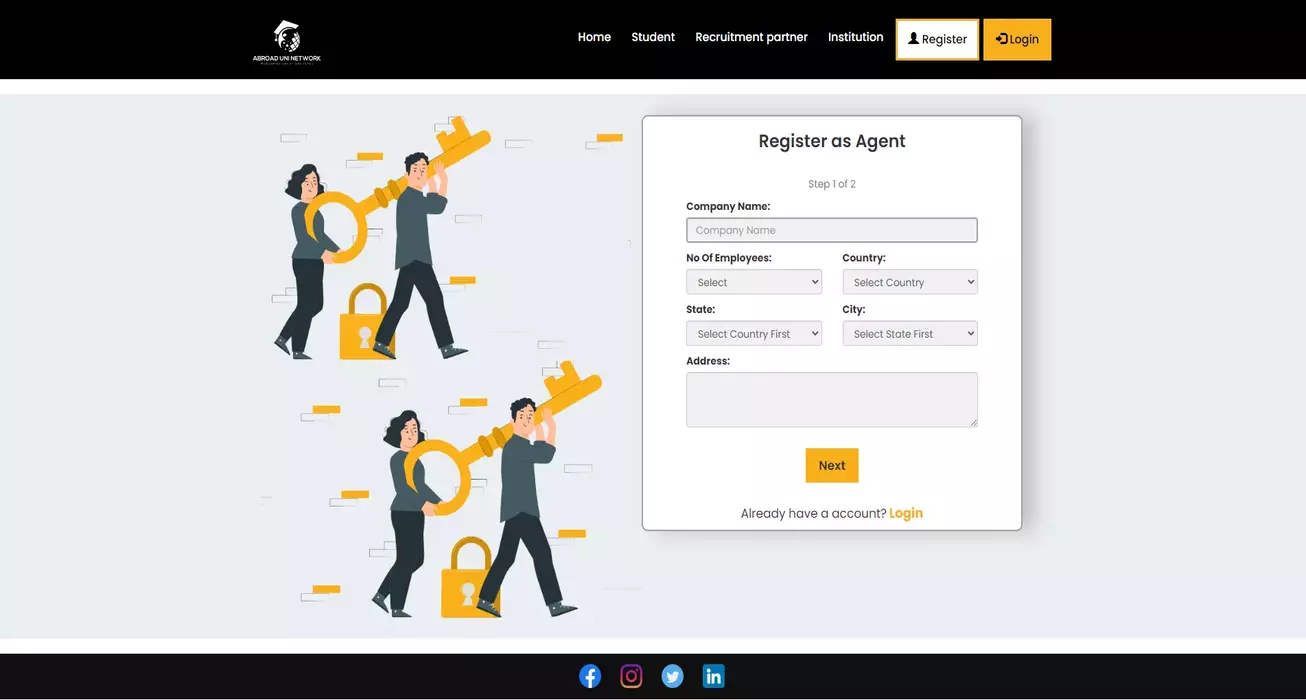Viewport: 1306px width, 700px height.
Task: Go to the Home menu item
Action: 594,37
